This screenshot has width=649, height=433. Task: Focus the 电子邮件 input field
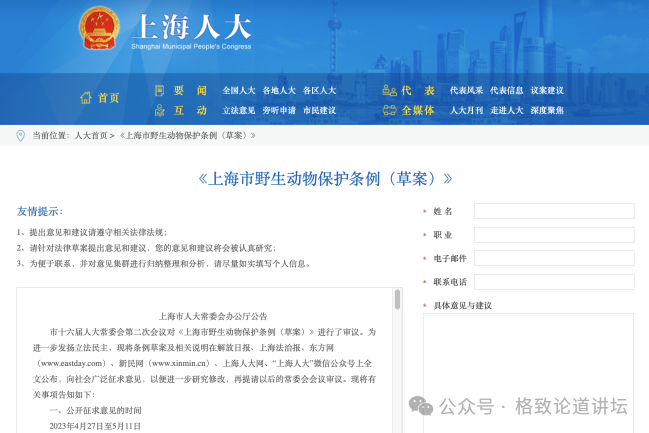(x=554, y=258)
